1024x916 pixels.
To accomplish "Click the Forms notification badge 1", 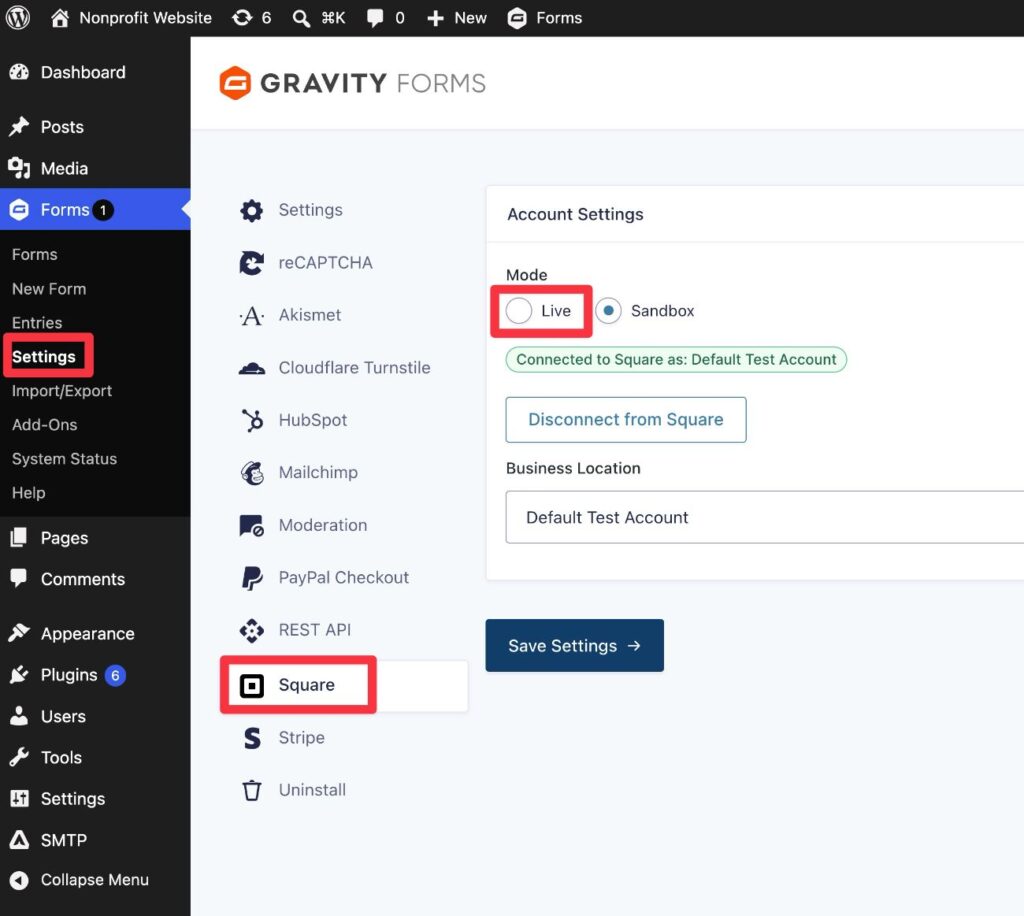I will point(103,210).
